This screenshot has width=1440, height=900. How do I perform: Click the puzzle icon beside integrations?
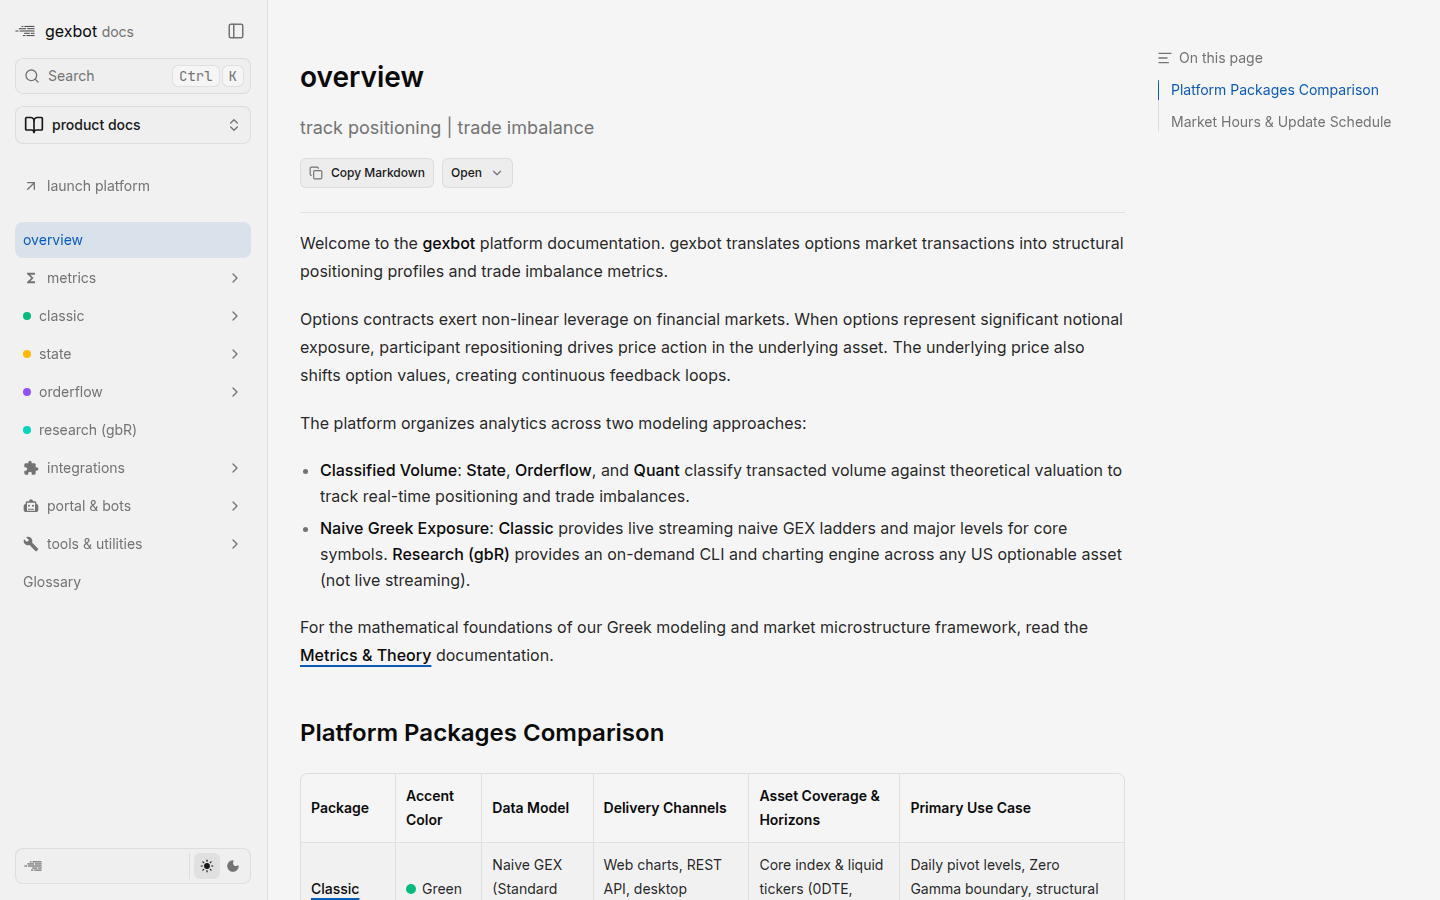(31, 468)
